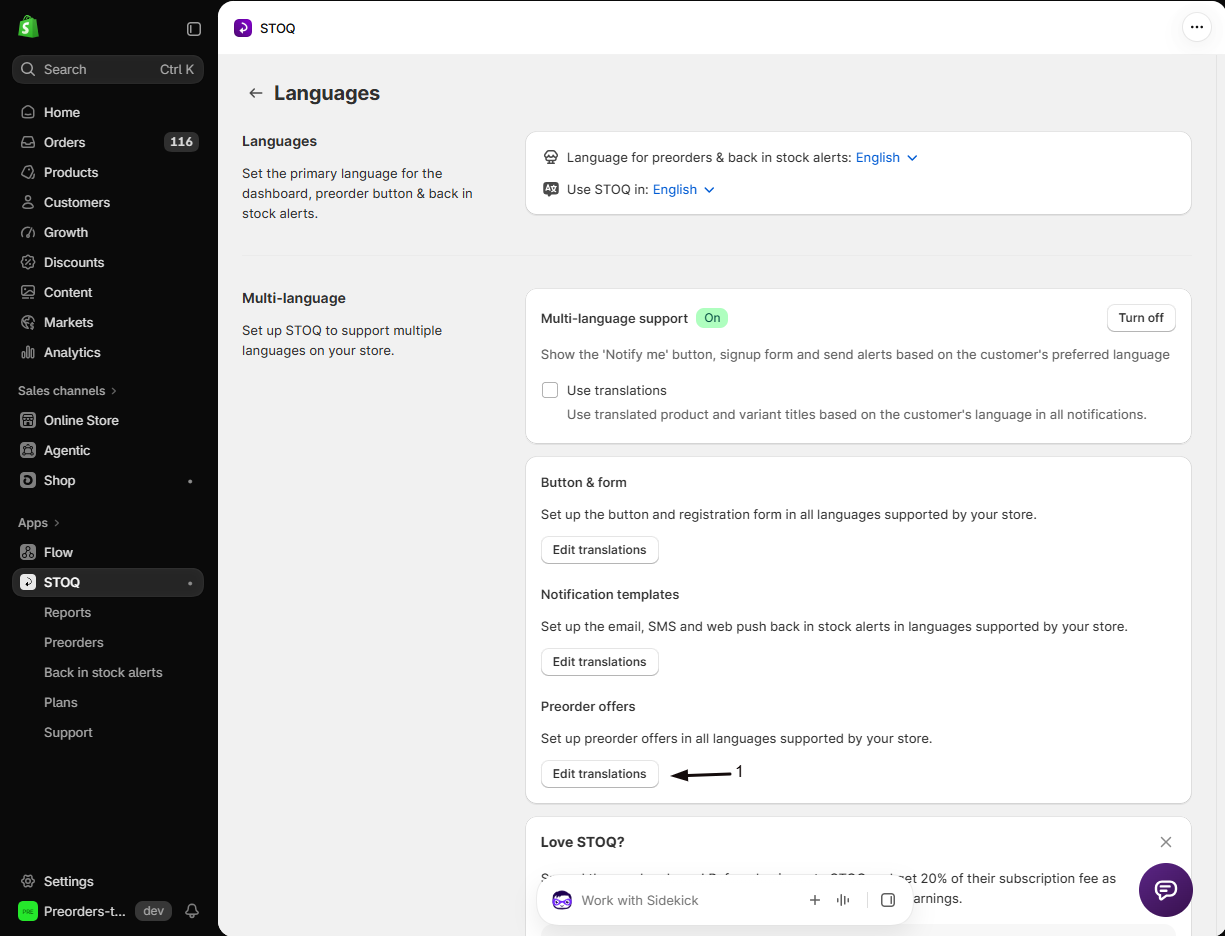Click the Search field in sidebar

tap(108, 69)
